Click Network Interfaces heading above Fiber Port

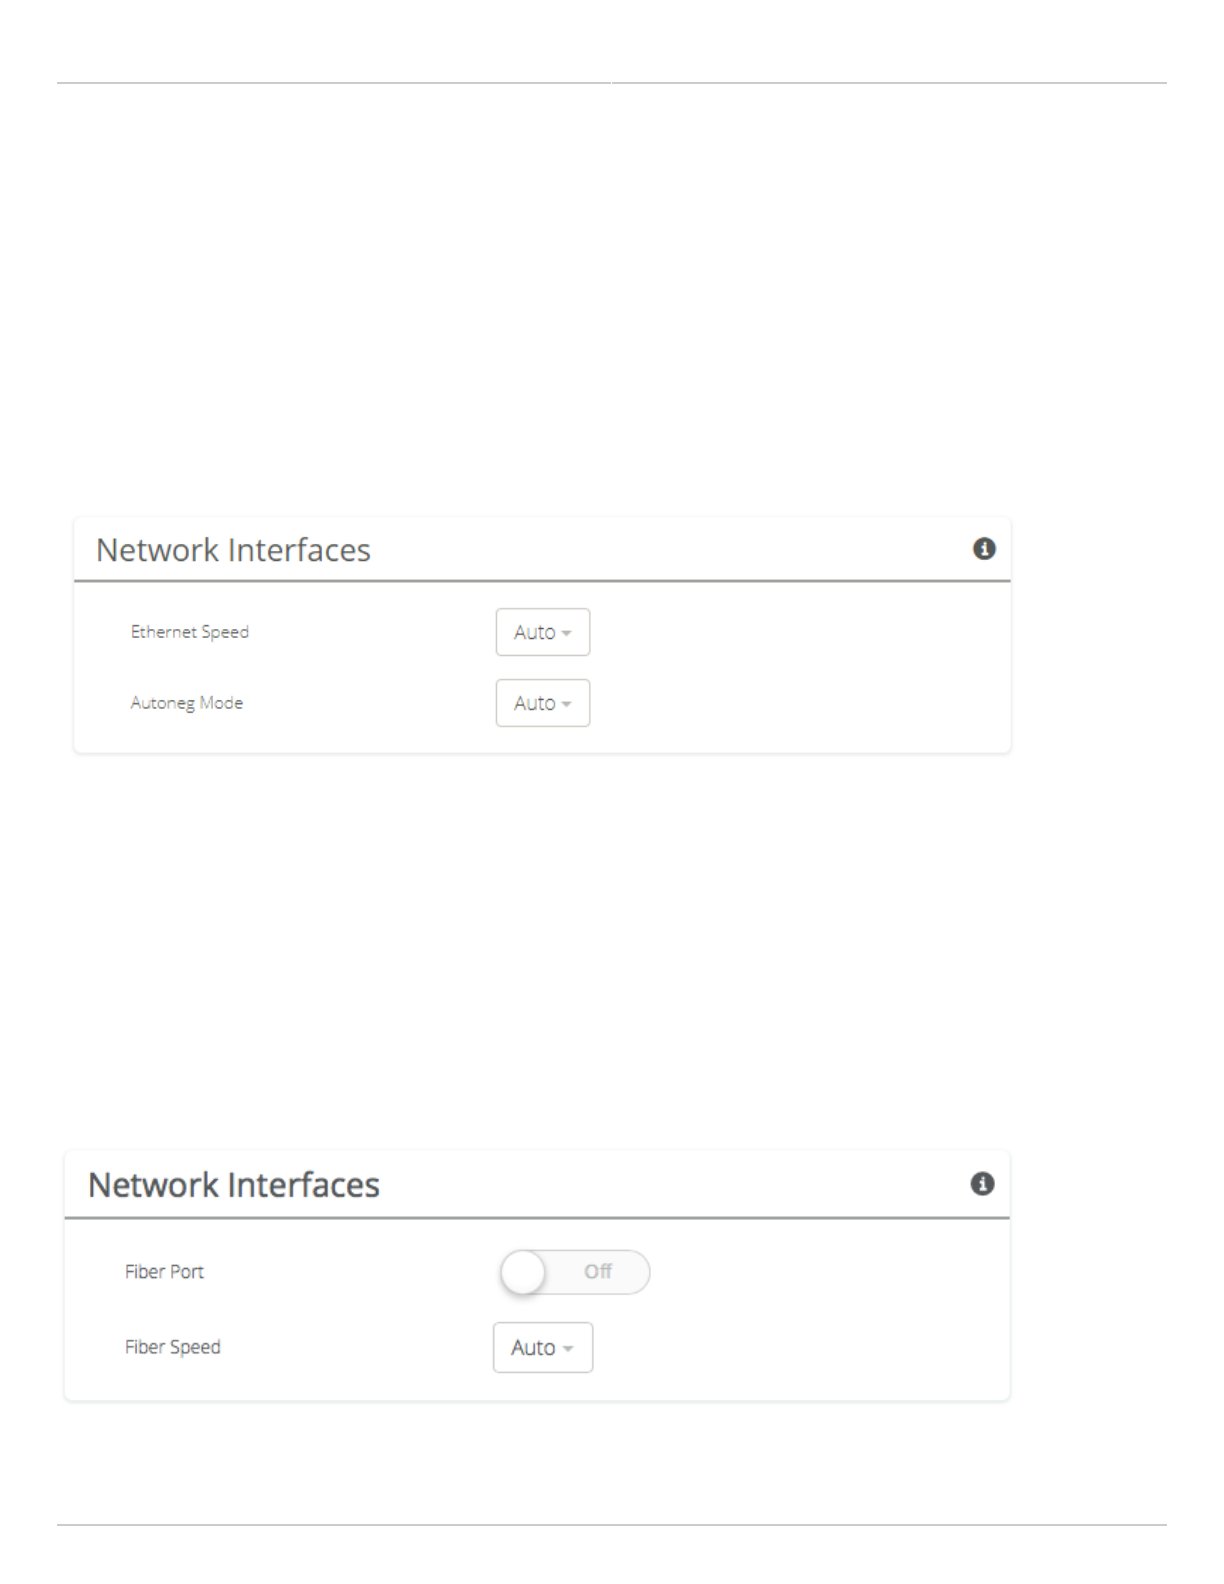(234, 1185)
